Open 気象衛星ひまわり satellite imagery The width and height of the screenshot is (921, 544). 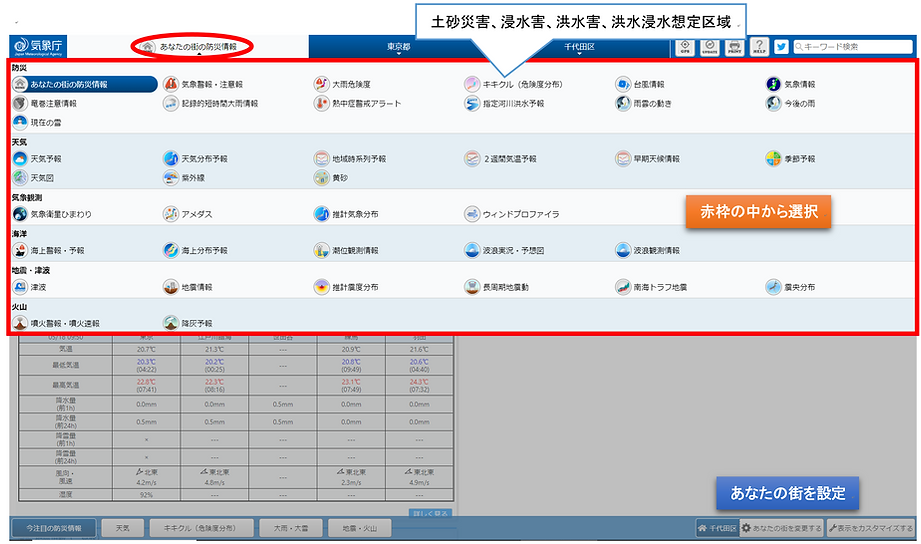point(52,214)
